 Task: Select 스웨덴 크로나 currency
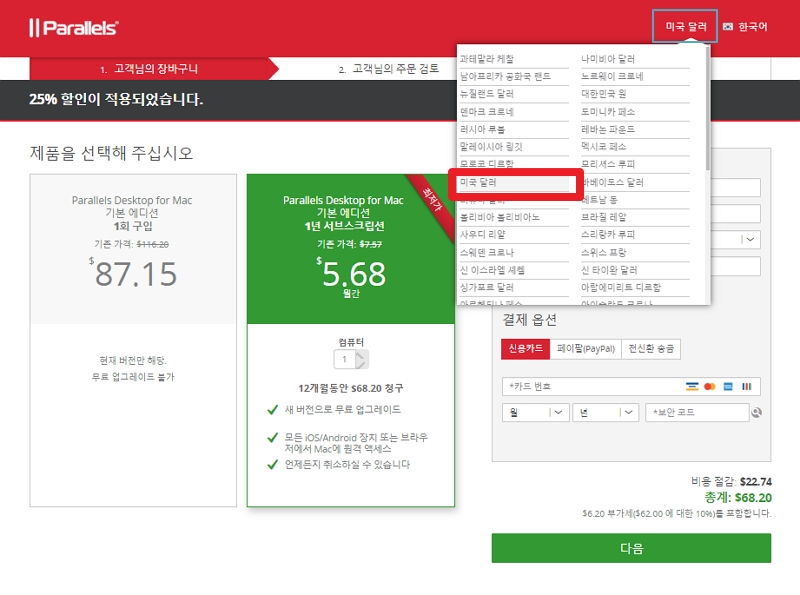tap(513, 253)
